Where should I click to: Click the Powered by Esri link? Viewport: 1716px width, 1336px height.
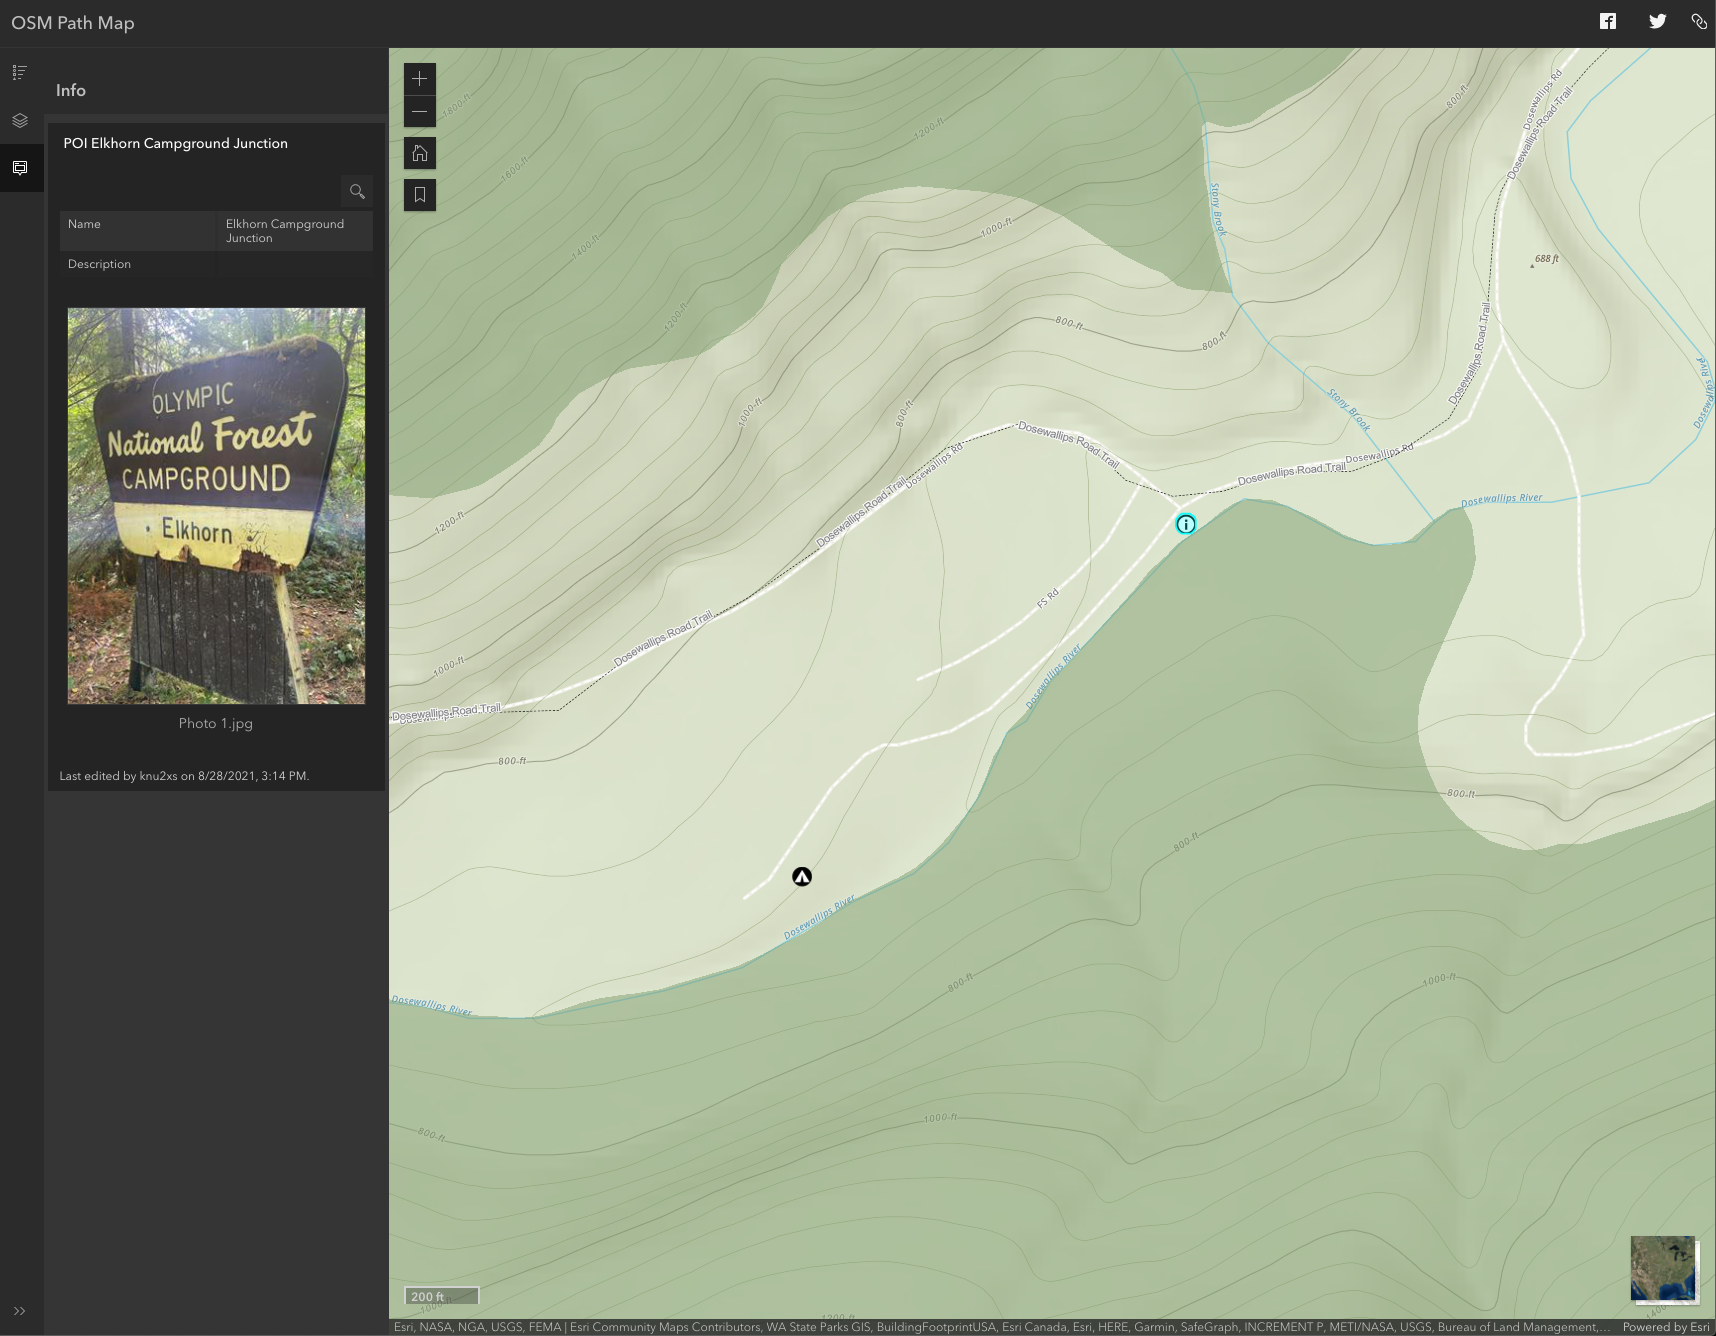point(1665,1327)
